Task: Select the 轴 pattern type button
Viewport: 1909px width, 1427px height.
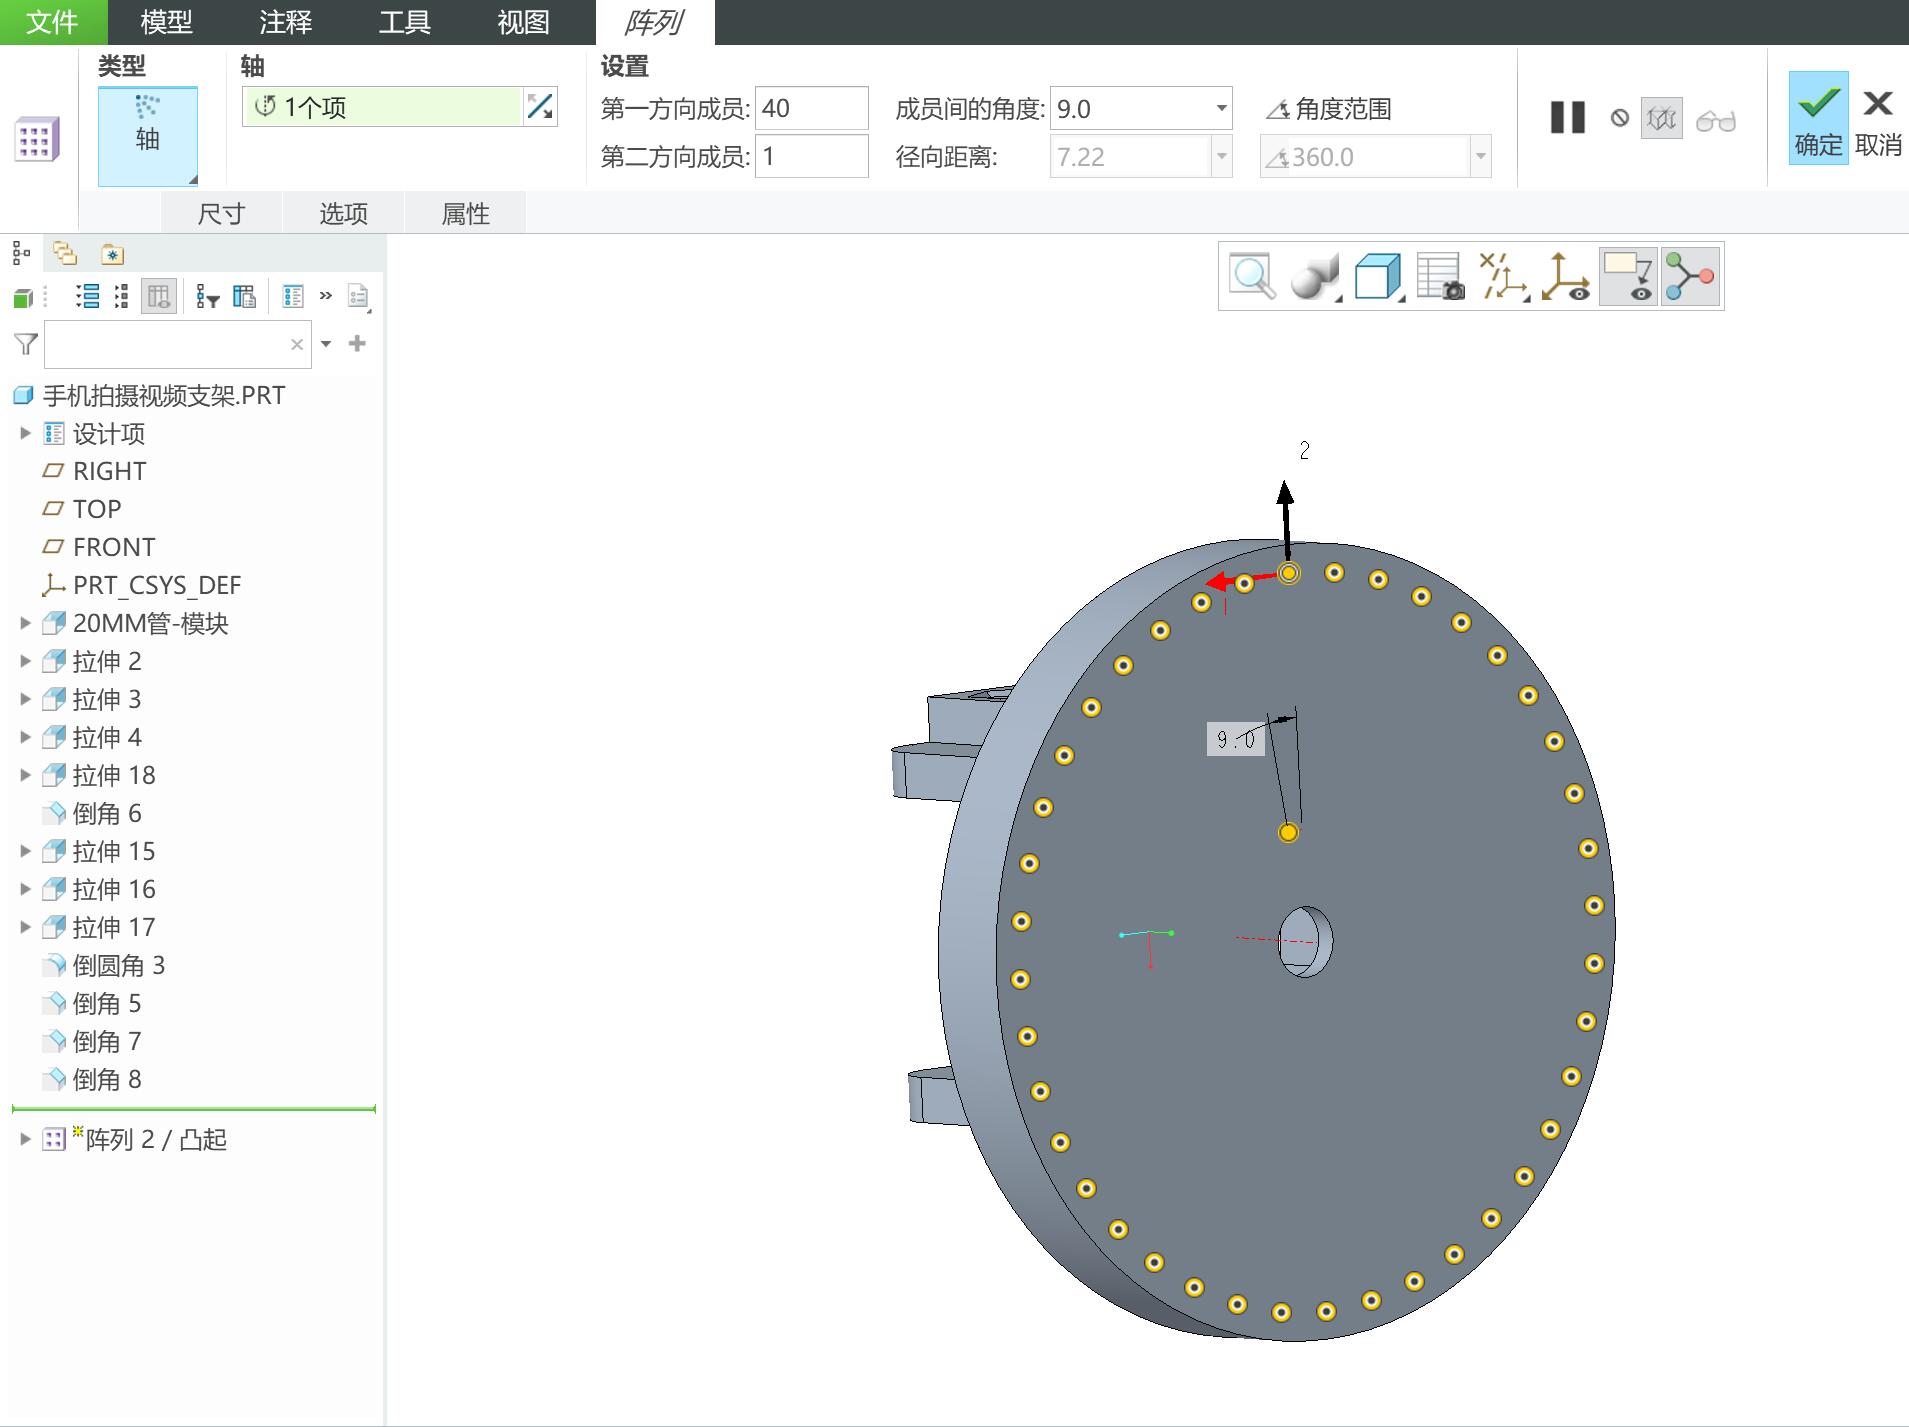Action: (x=148, y=136)
